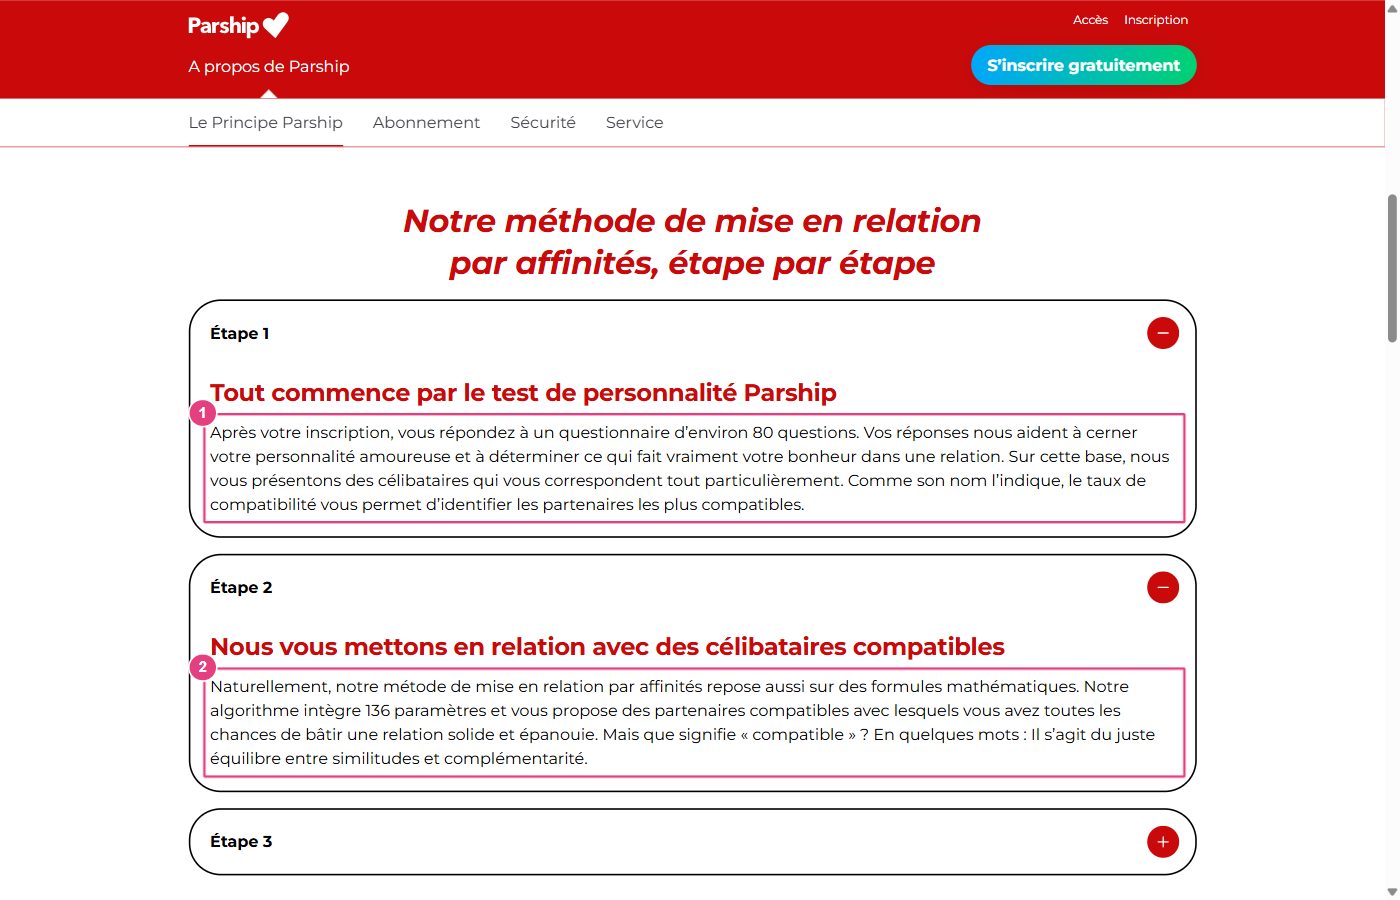Click the scrollbar down arrow

click(1392, 892)
